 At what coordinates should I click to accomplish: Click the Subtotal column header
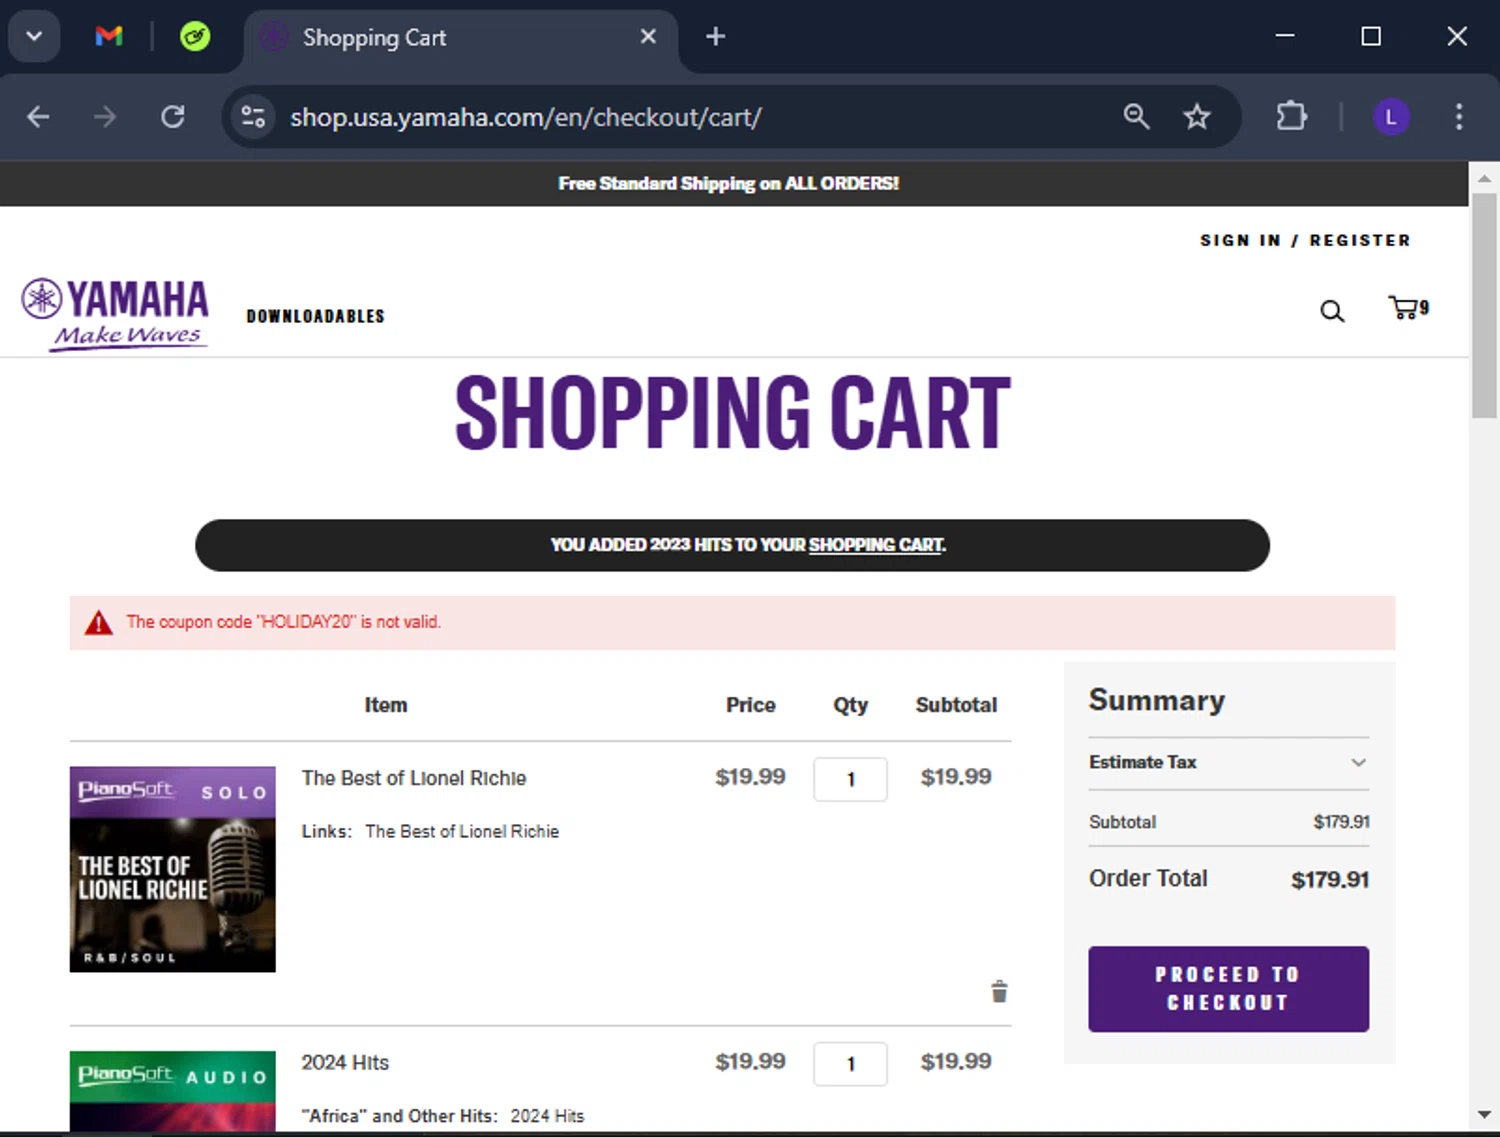point(956,705)
